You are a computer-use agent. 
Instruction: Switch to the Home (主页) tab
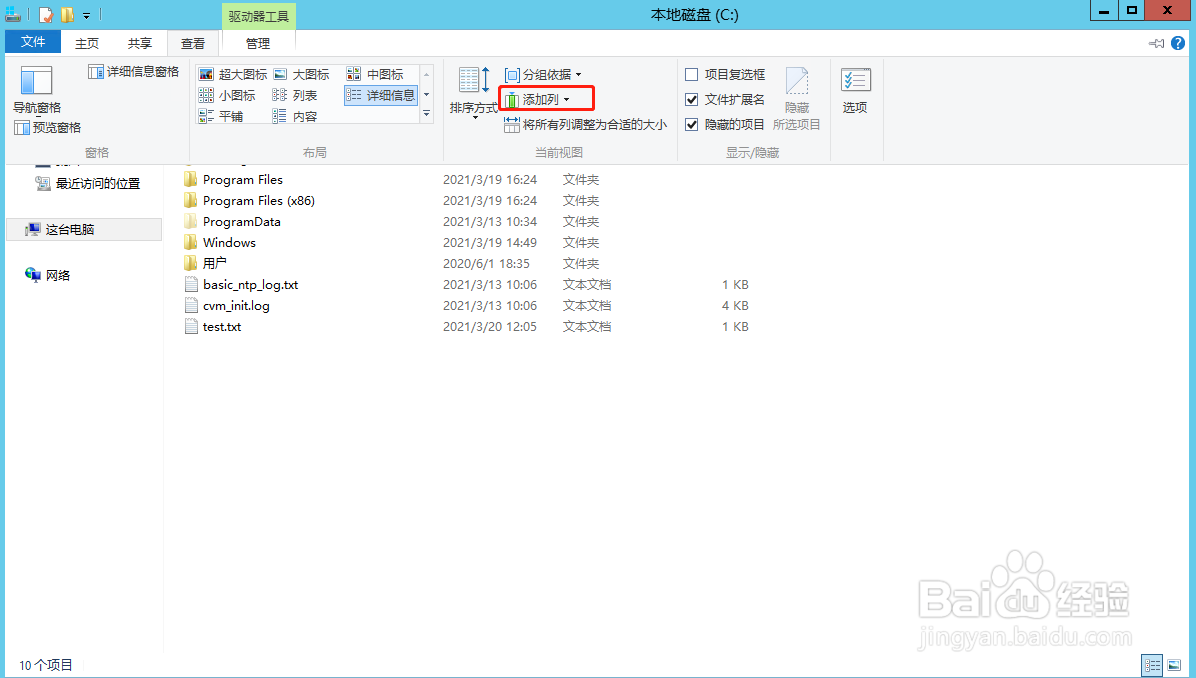pyautogui.click(x=87, y=43)
